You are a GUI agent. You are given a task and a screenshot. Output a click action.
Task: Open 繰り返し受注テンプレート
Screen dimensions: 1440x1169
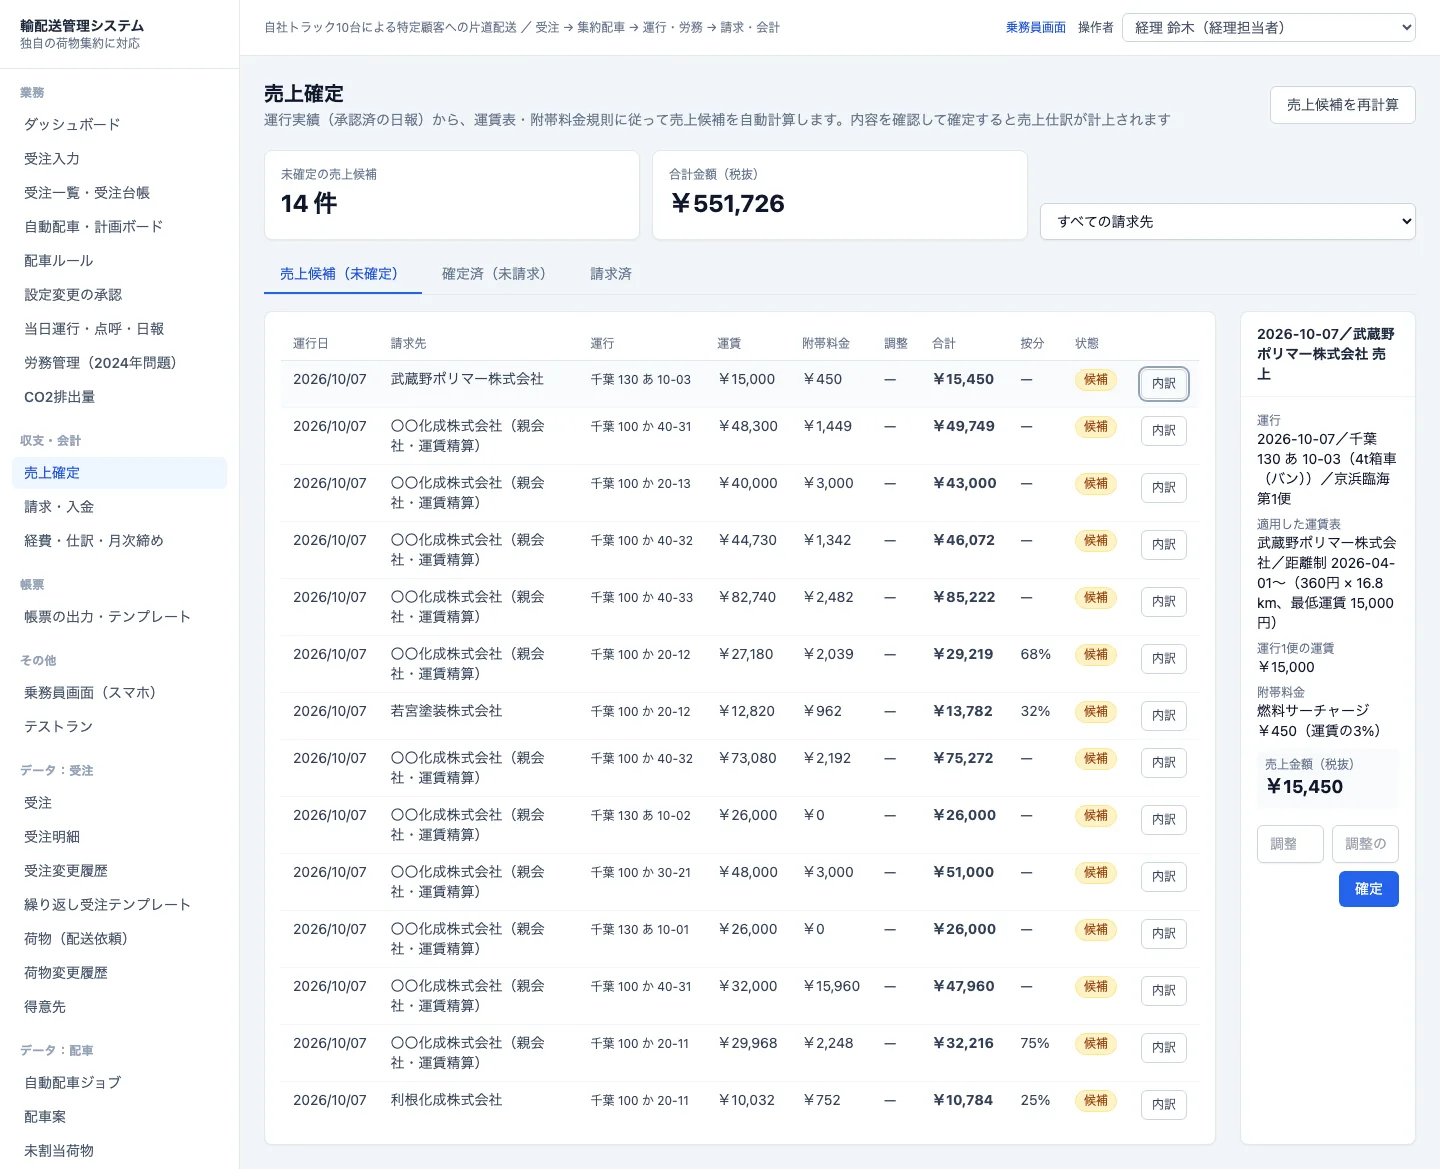pos(120,905)
